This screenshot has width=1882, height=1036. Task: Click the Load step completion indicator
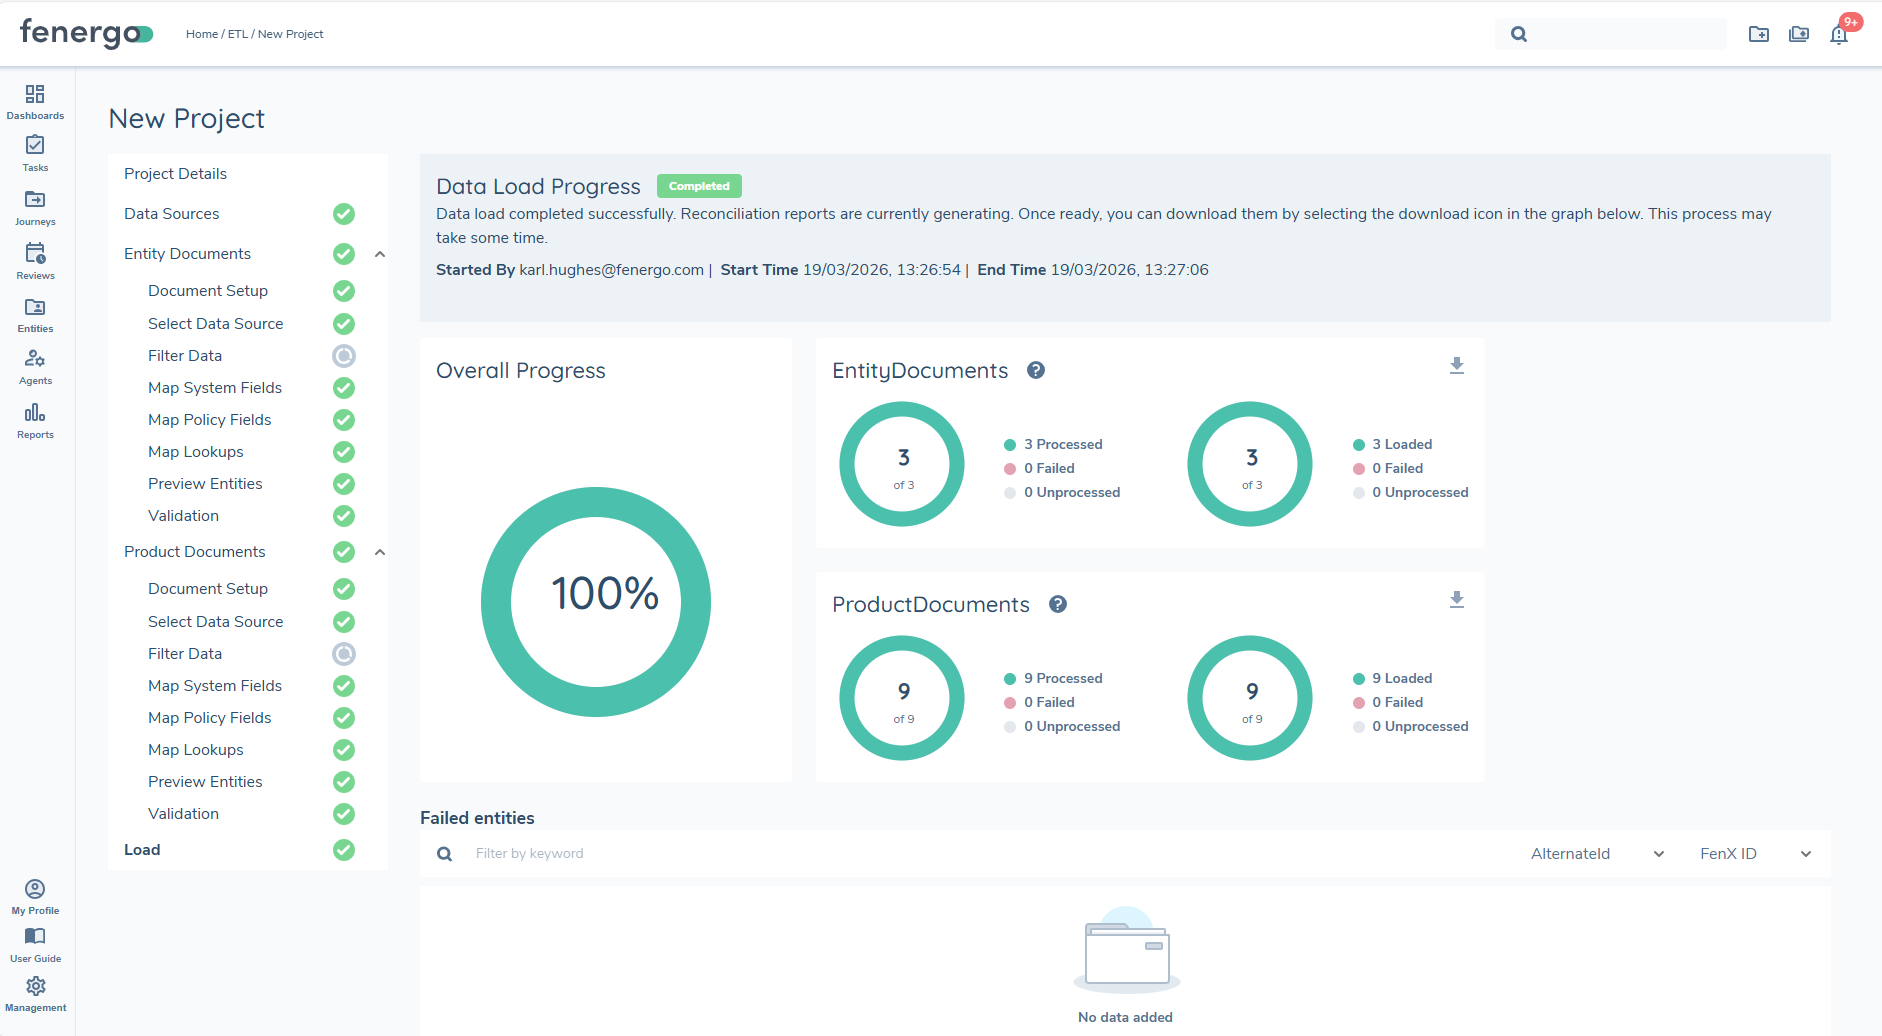pos(344,850)
